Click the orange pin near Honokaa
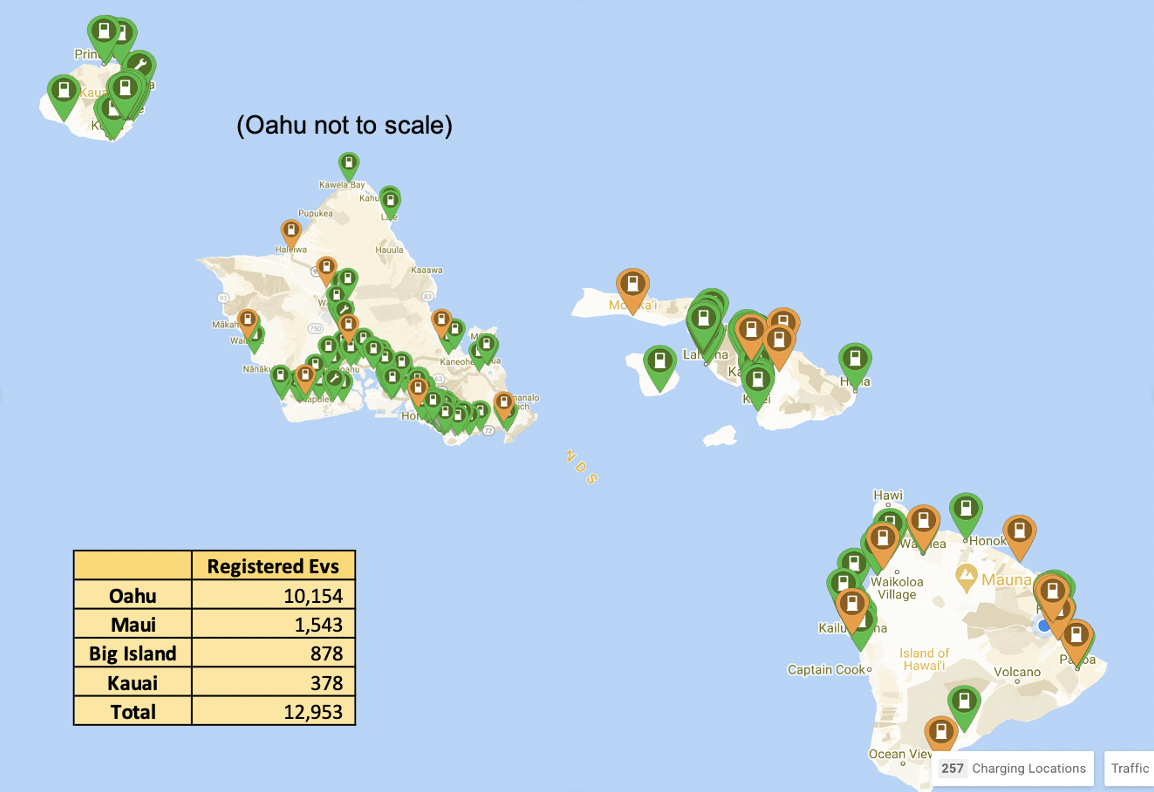The width and height of the screenshot is (1154, 792). pos(1020,531)
